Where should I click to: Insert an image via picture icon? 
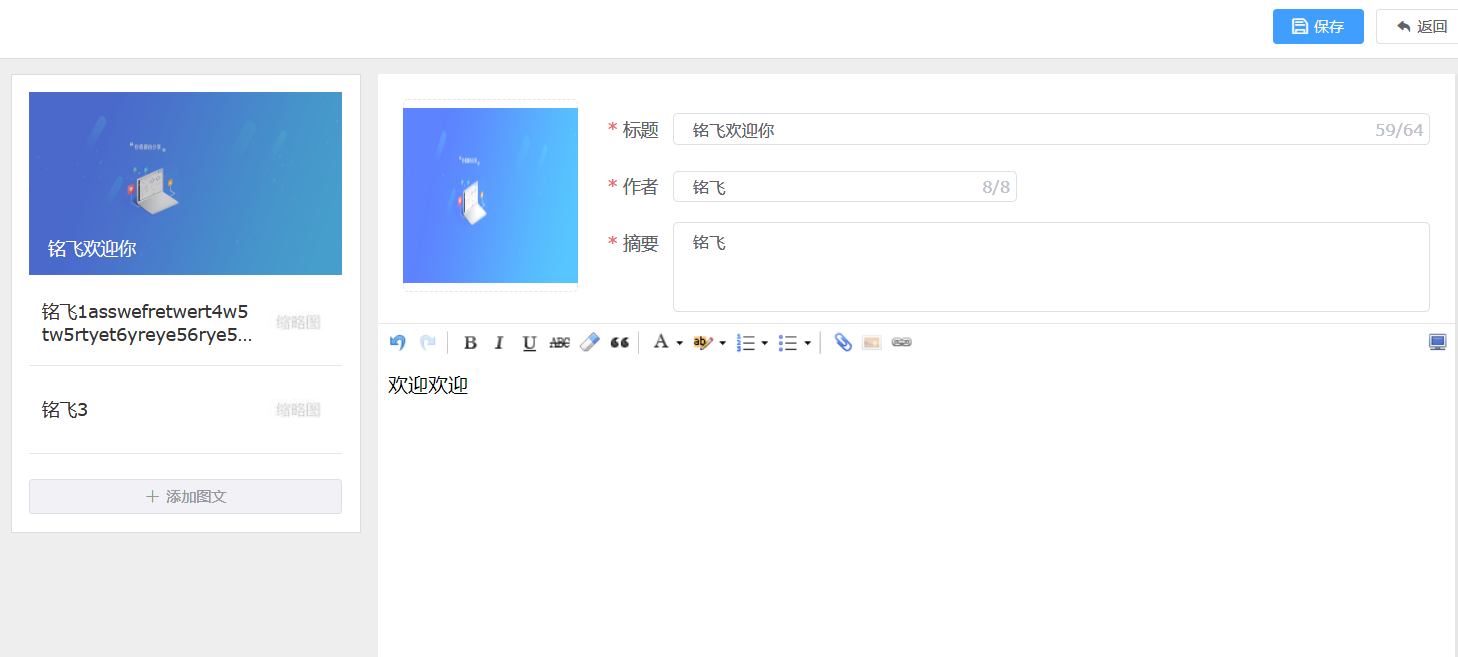click(x=872, y=343)
